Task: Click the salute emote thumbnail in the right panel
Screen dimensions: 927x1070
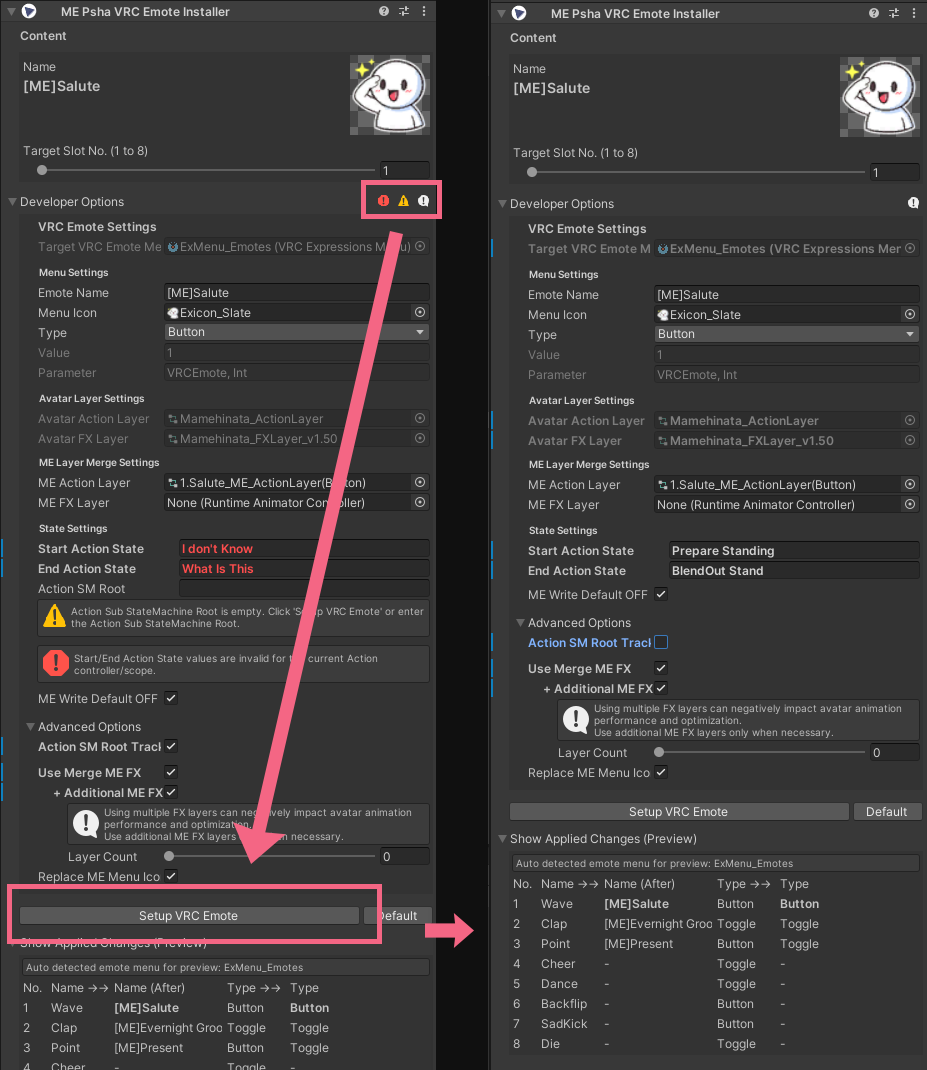Action: pos(879,96)
